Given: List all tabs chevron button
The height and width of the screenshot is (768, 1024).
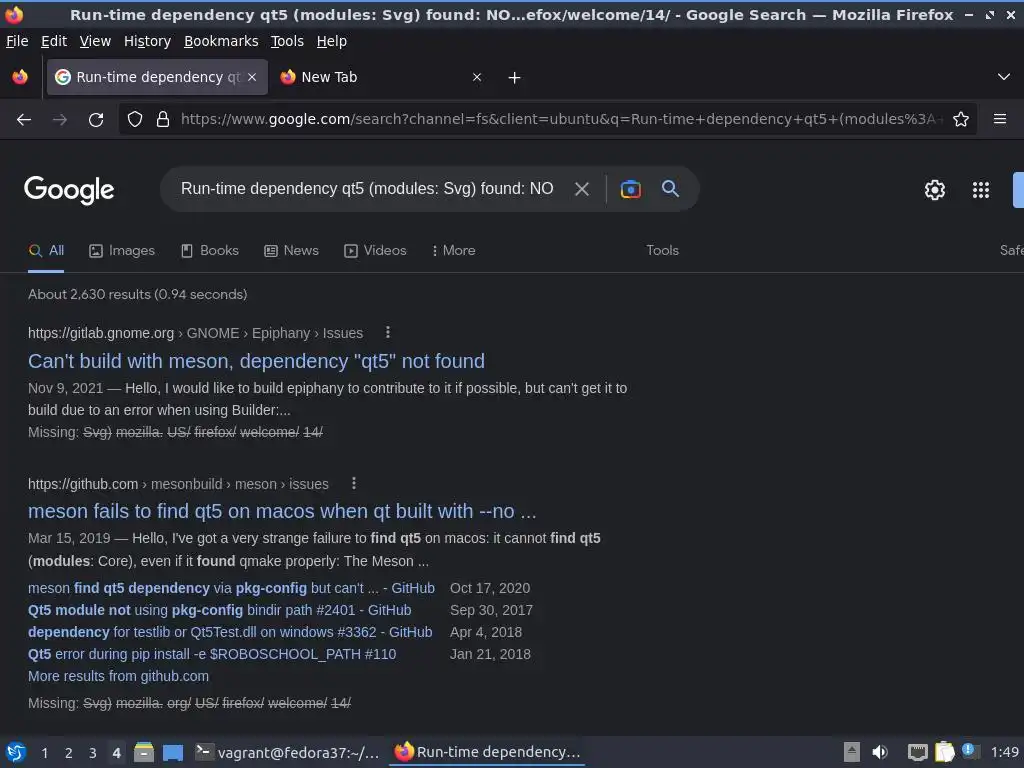Looking at the screenshot, I should [1004, 77].
